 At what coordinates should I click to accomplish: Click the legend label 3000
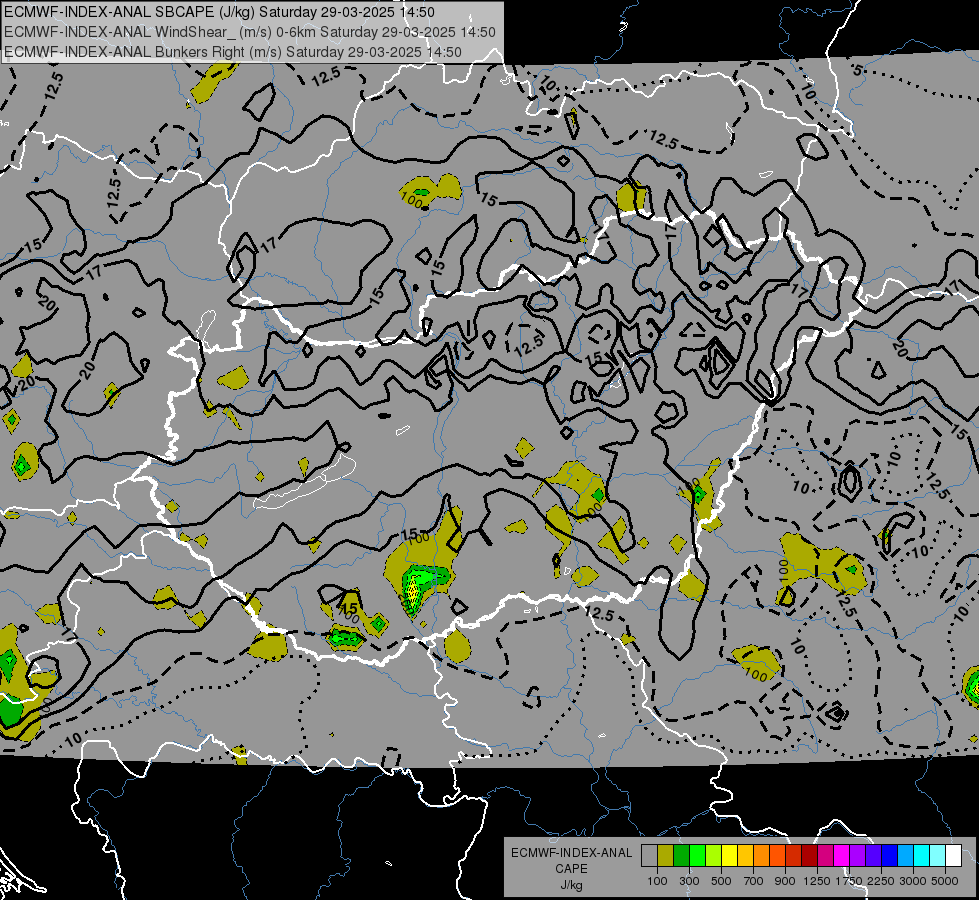[913, 881]
